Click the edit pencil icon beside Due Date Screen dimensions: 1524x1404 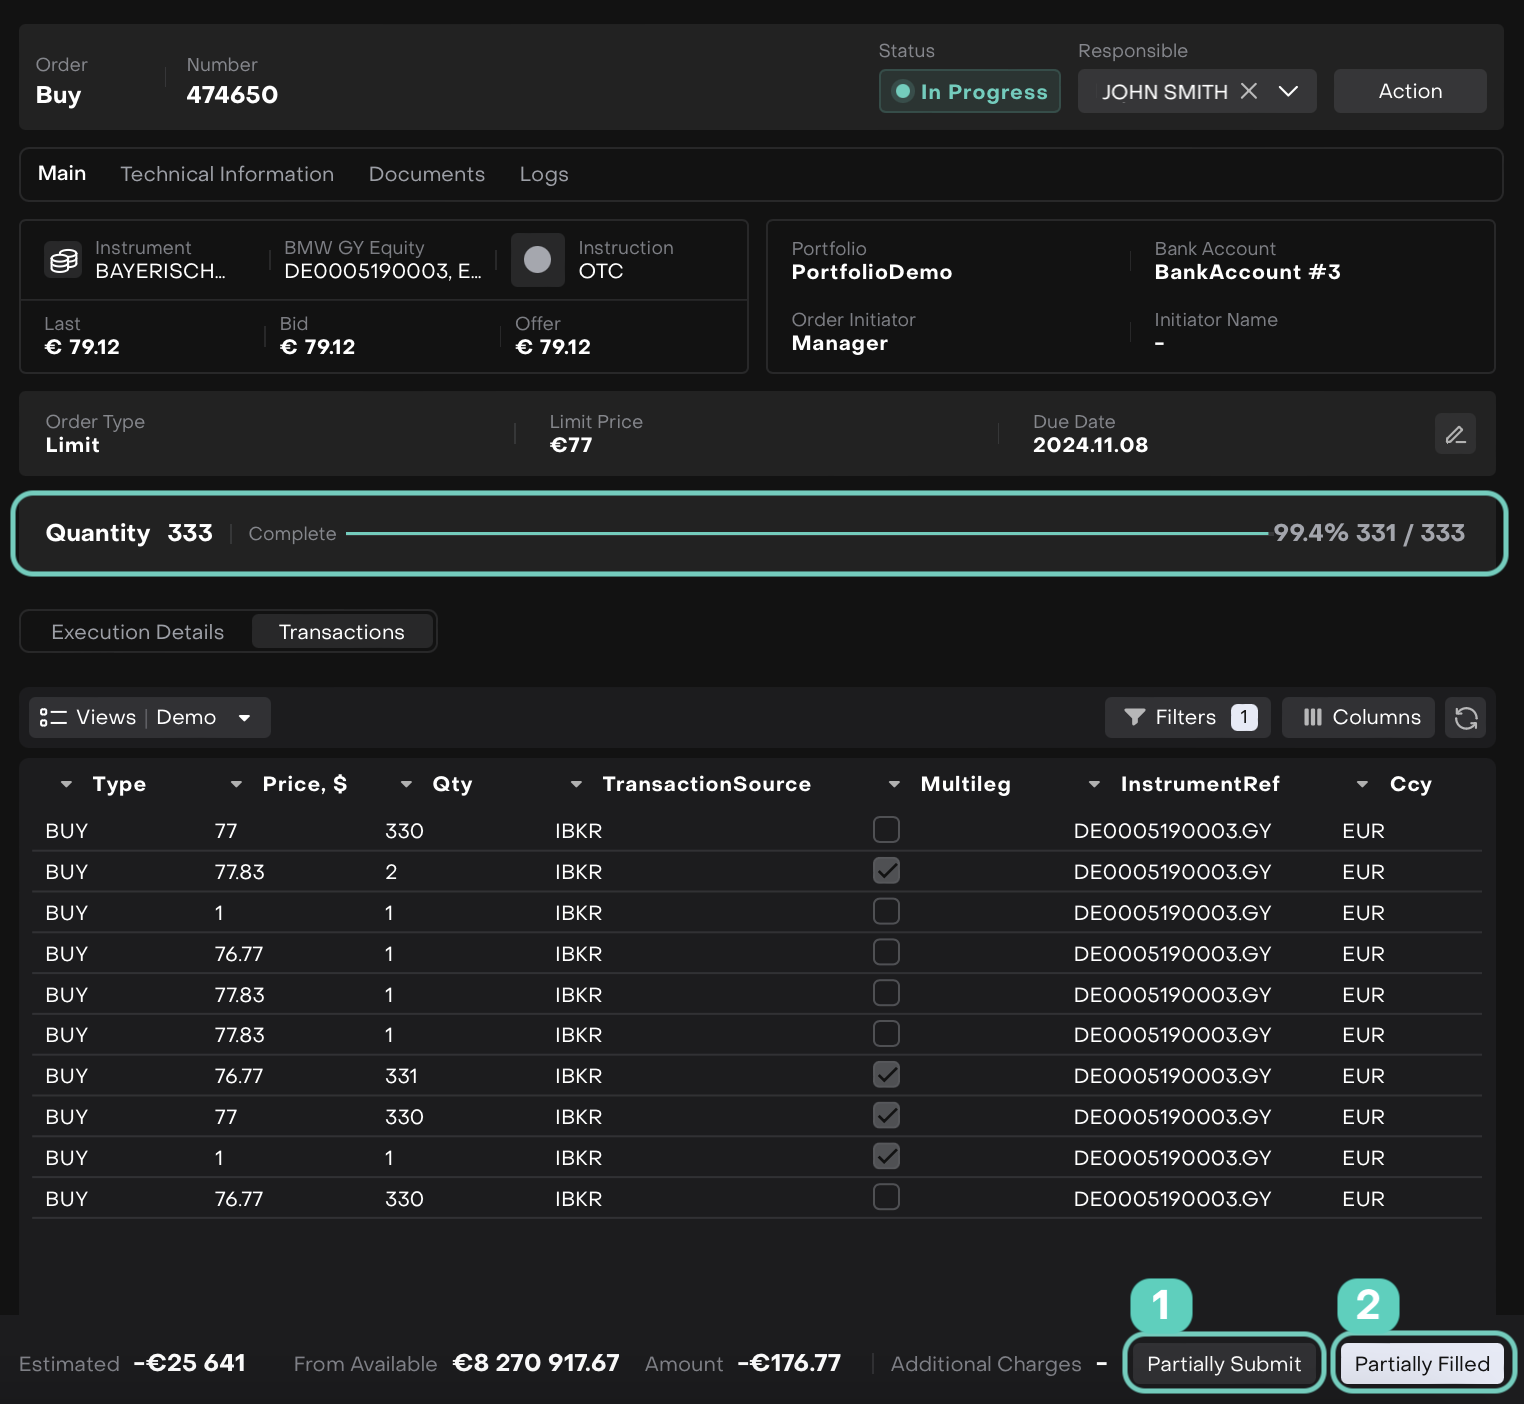pyautogui.click(x=1455, y=434)
